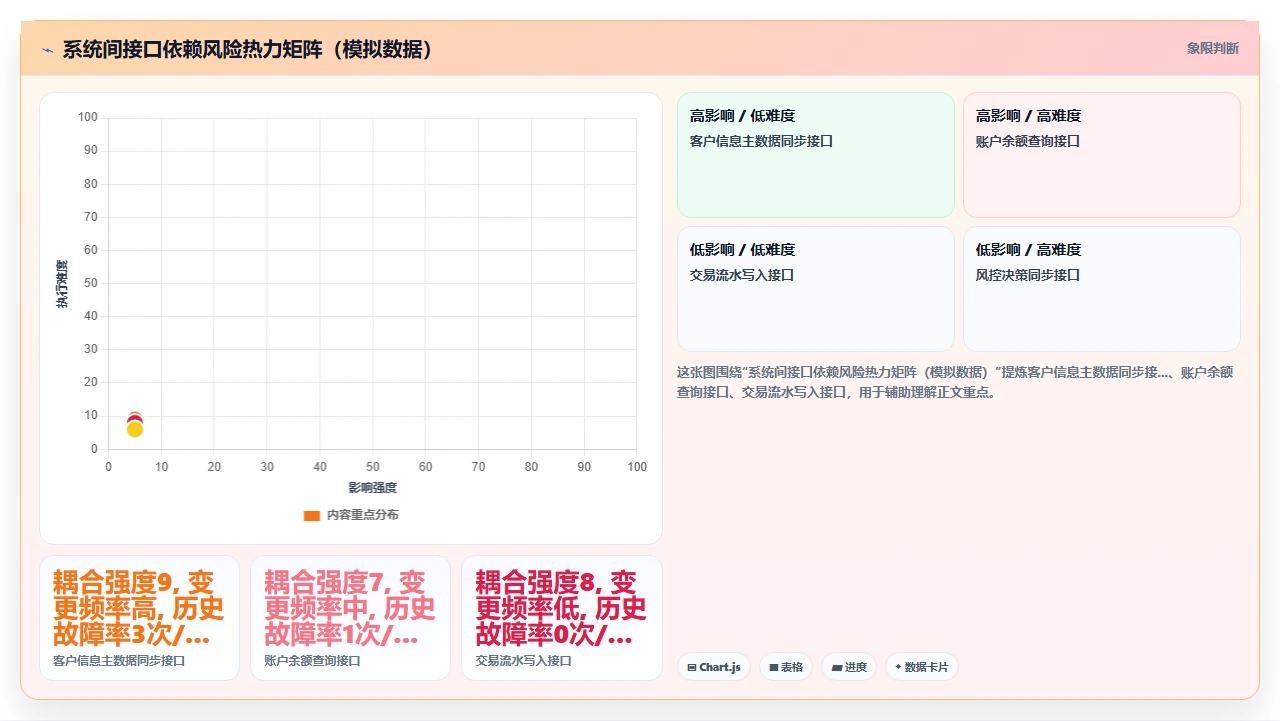1280x721 pixels.
Task: Click the 低影响 / 高难度 quadrant heading
Action: tap(1028, 250)
